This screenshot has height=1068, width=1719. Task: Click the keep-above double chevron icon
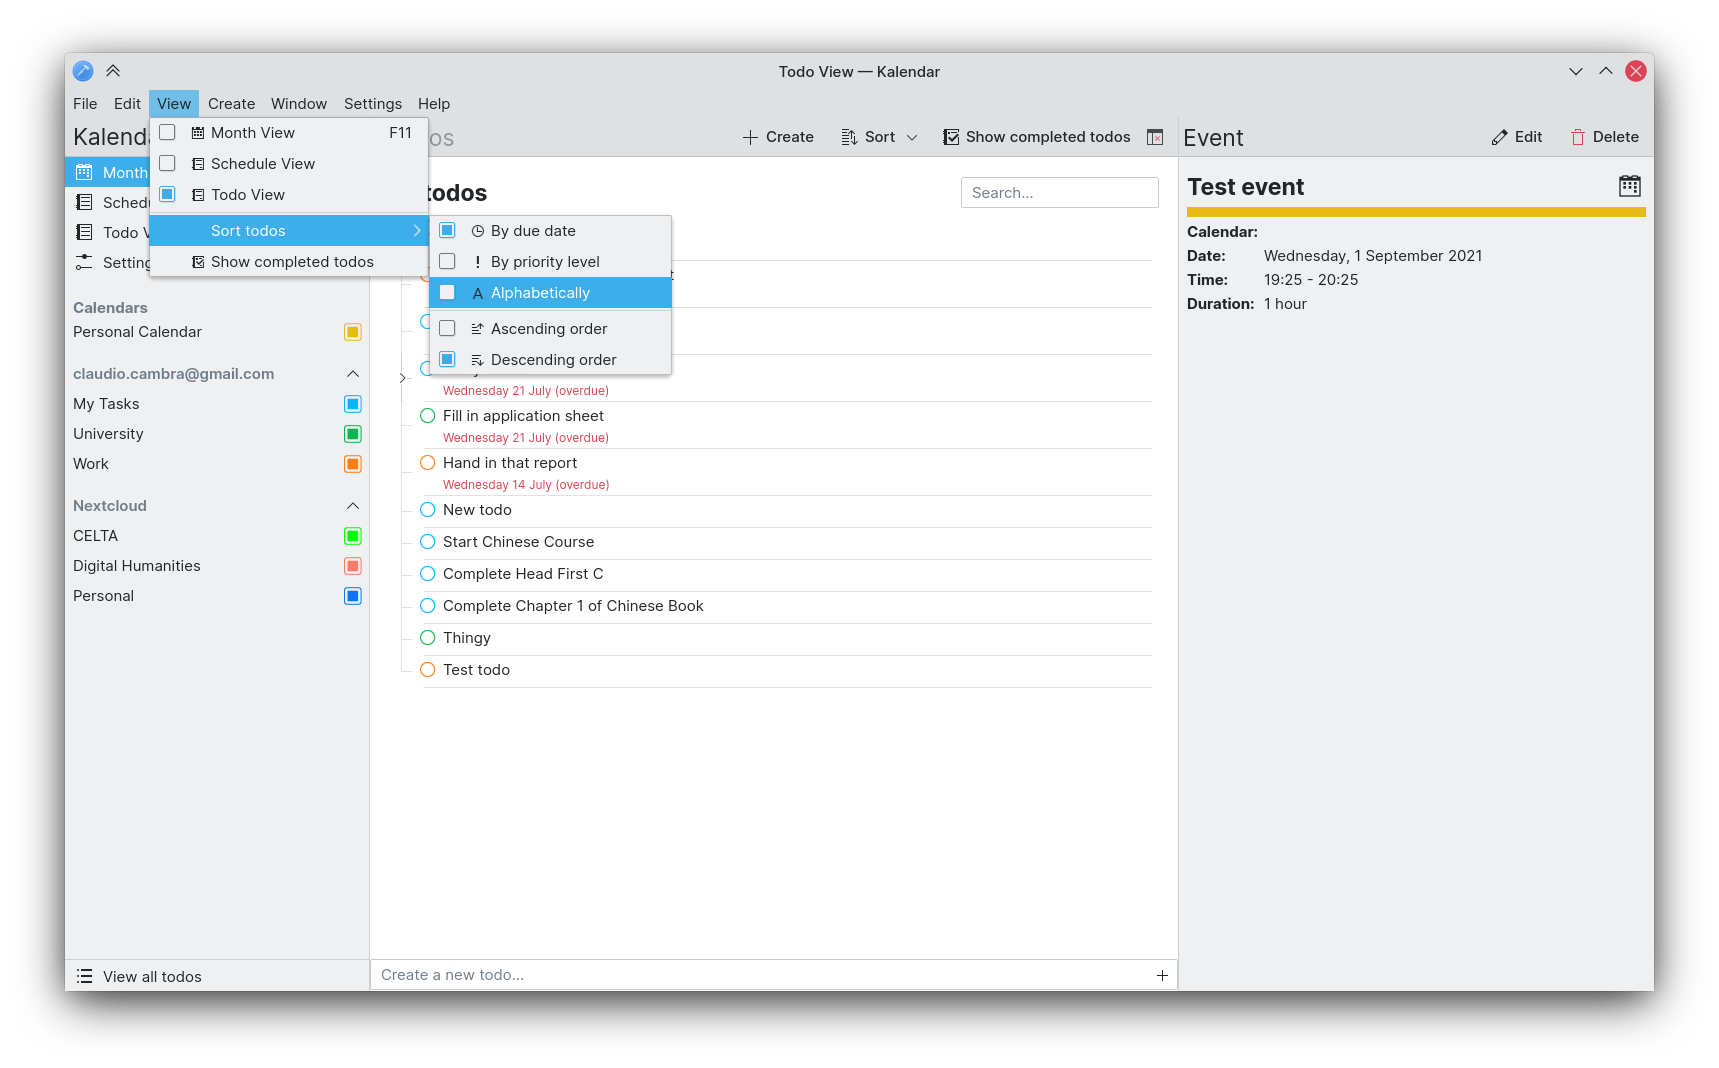113,71
